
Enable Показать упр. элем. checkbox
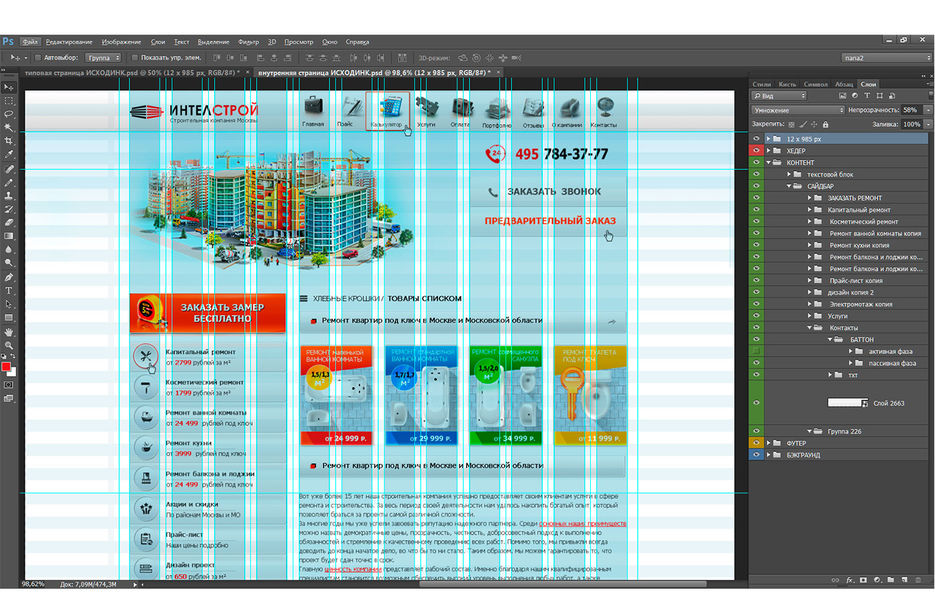point(135,58)
